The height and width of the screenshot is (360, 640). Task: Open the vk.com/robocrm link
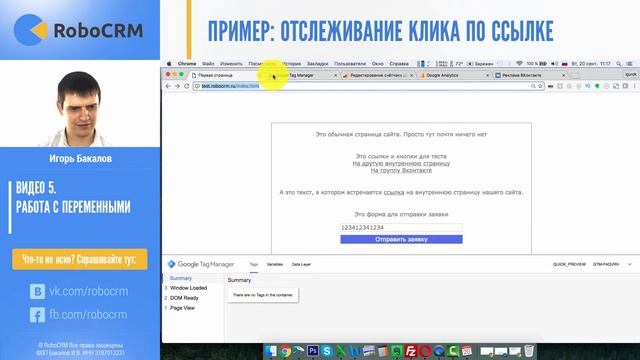click(x=89, y=291)
